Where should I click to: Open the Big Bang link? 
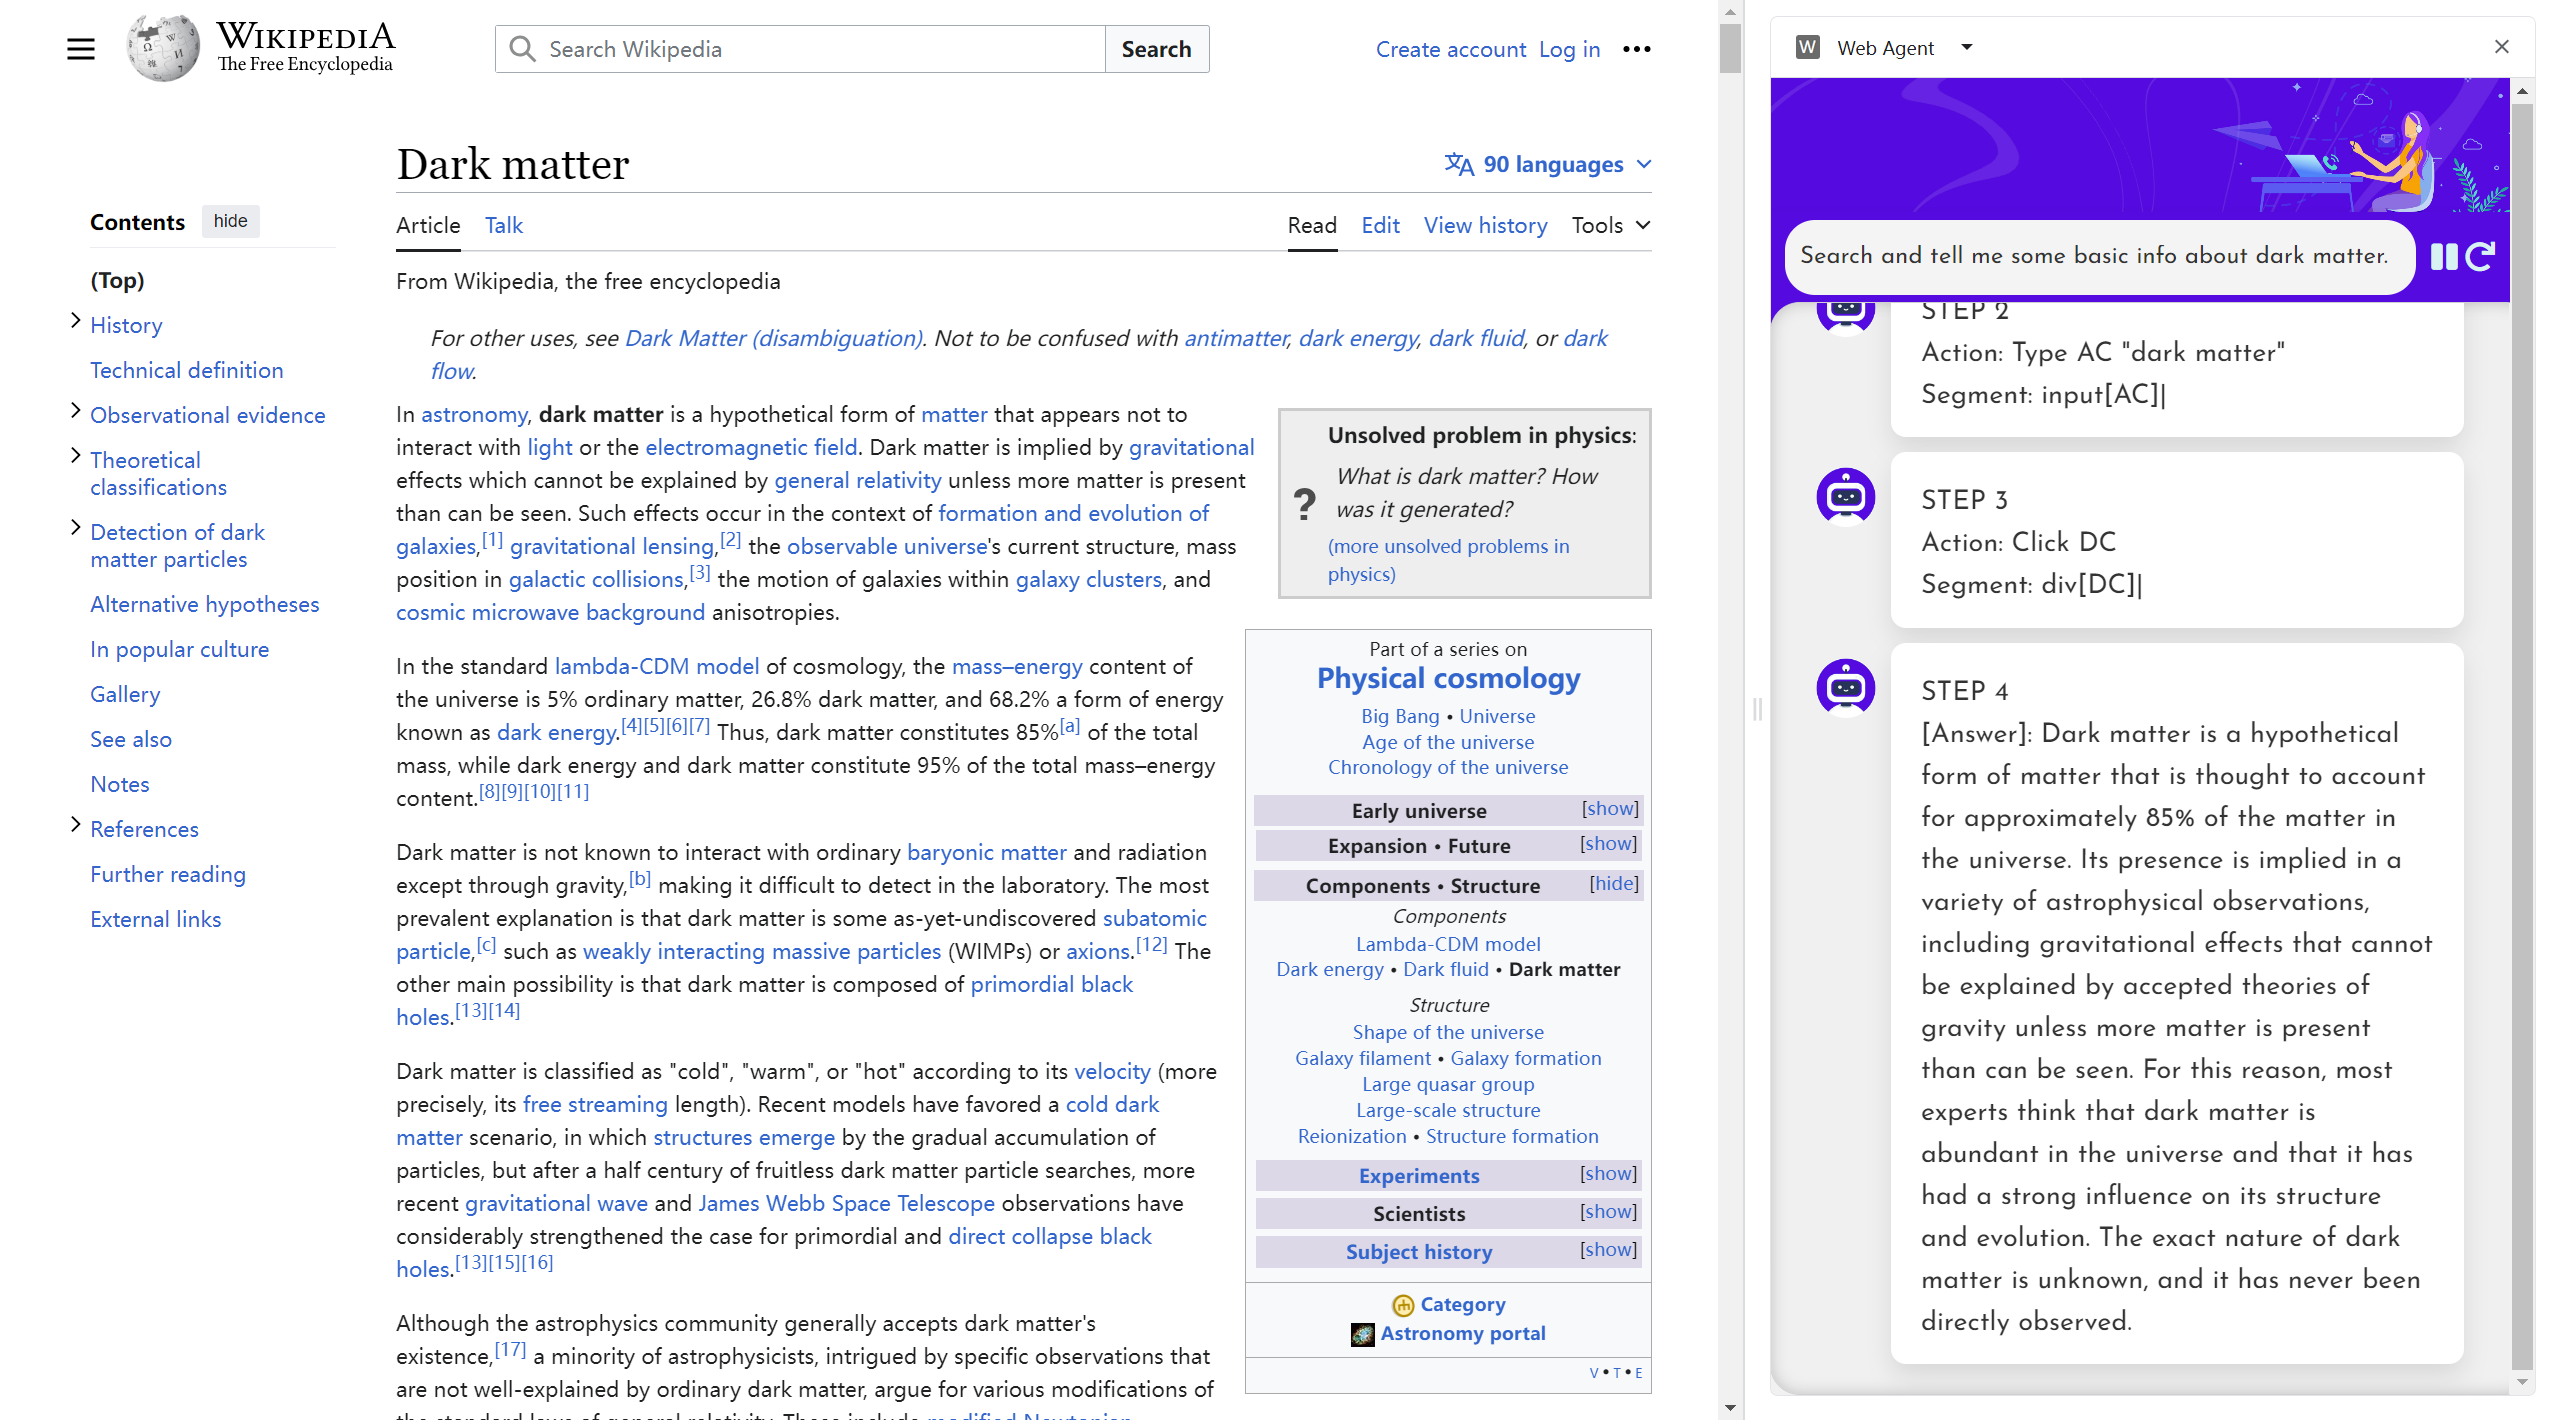point(1400,716)
